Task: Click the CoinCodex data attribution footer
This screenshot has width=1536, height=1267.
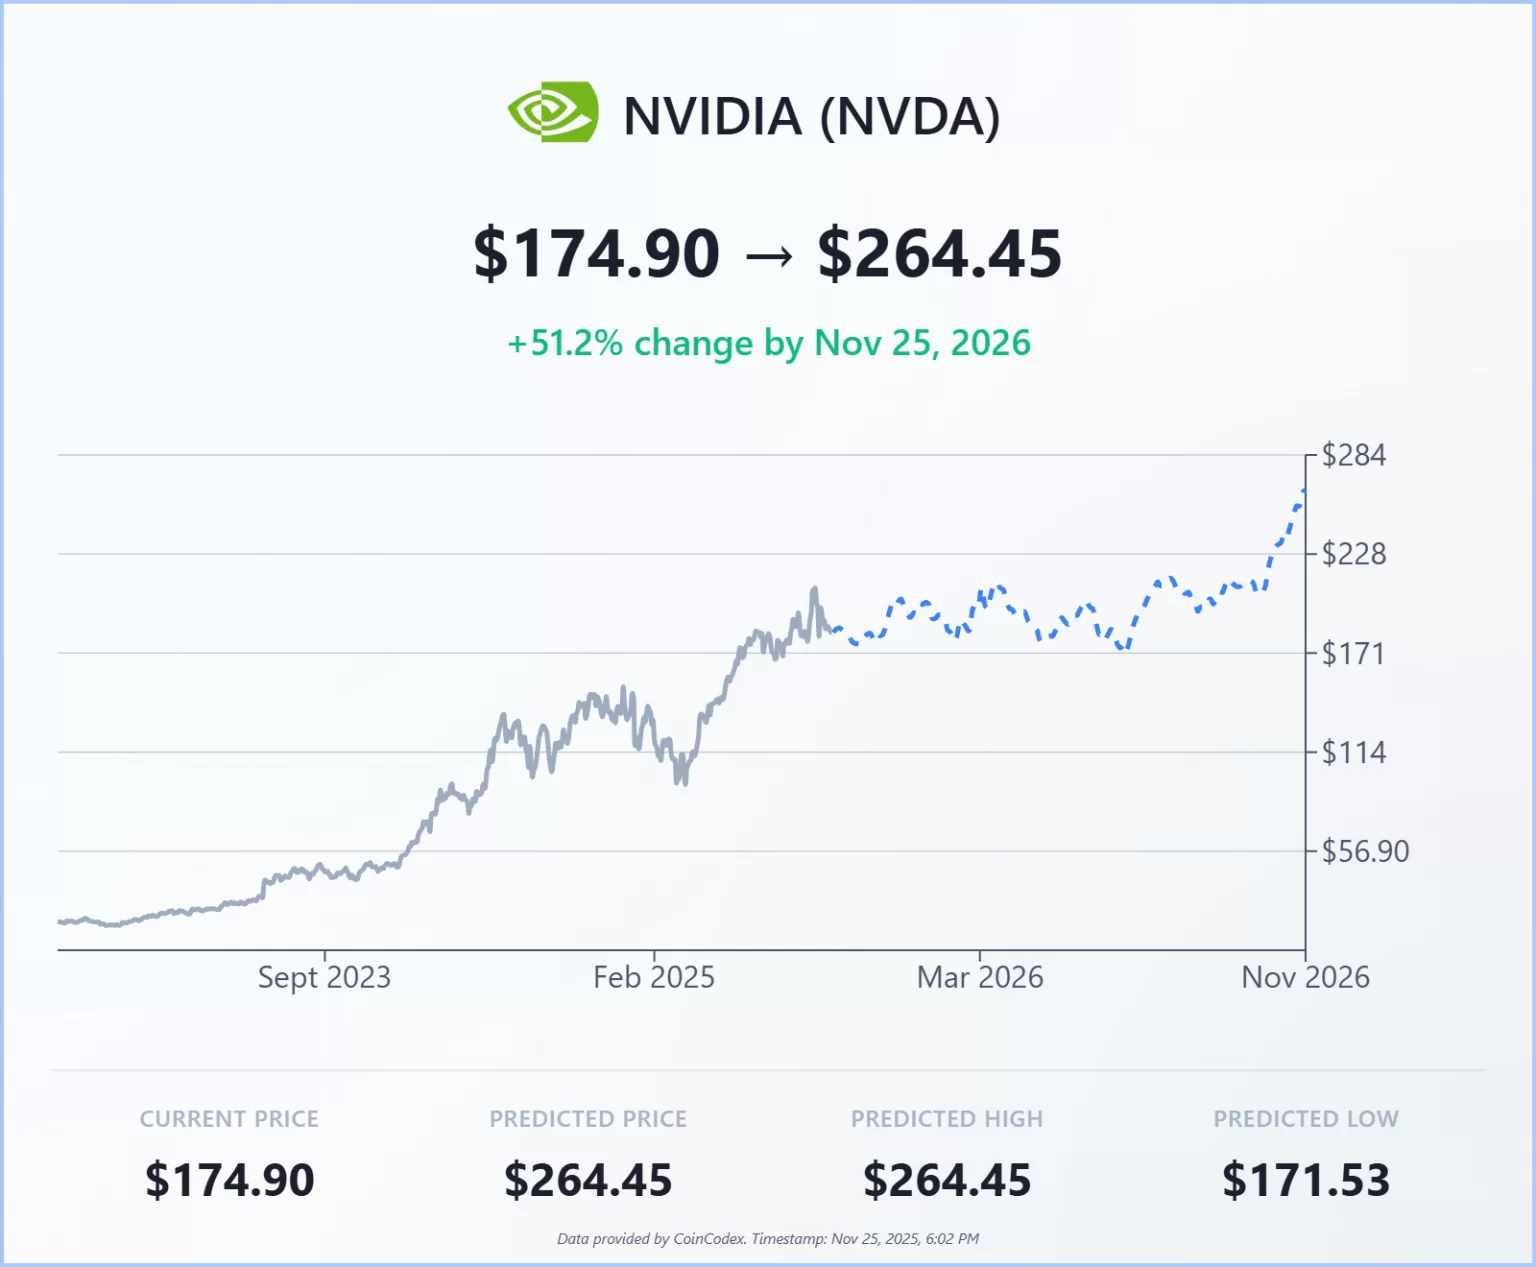Action: pyautogui.click(x=768, y=1239)
